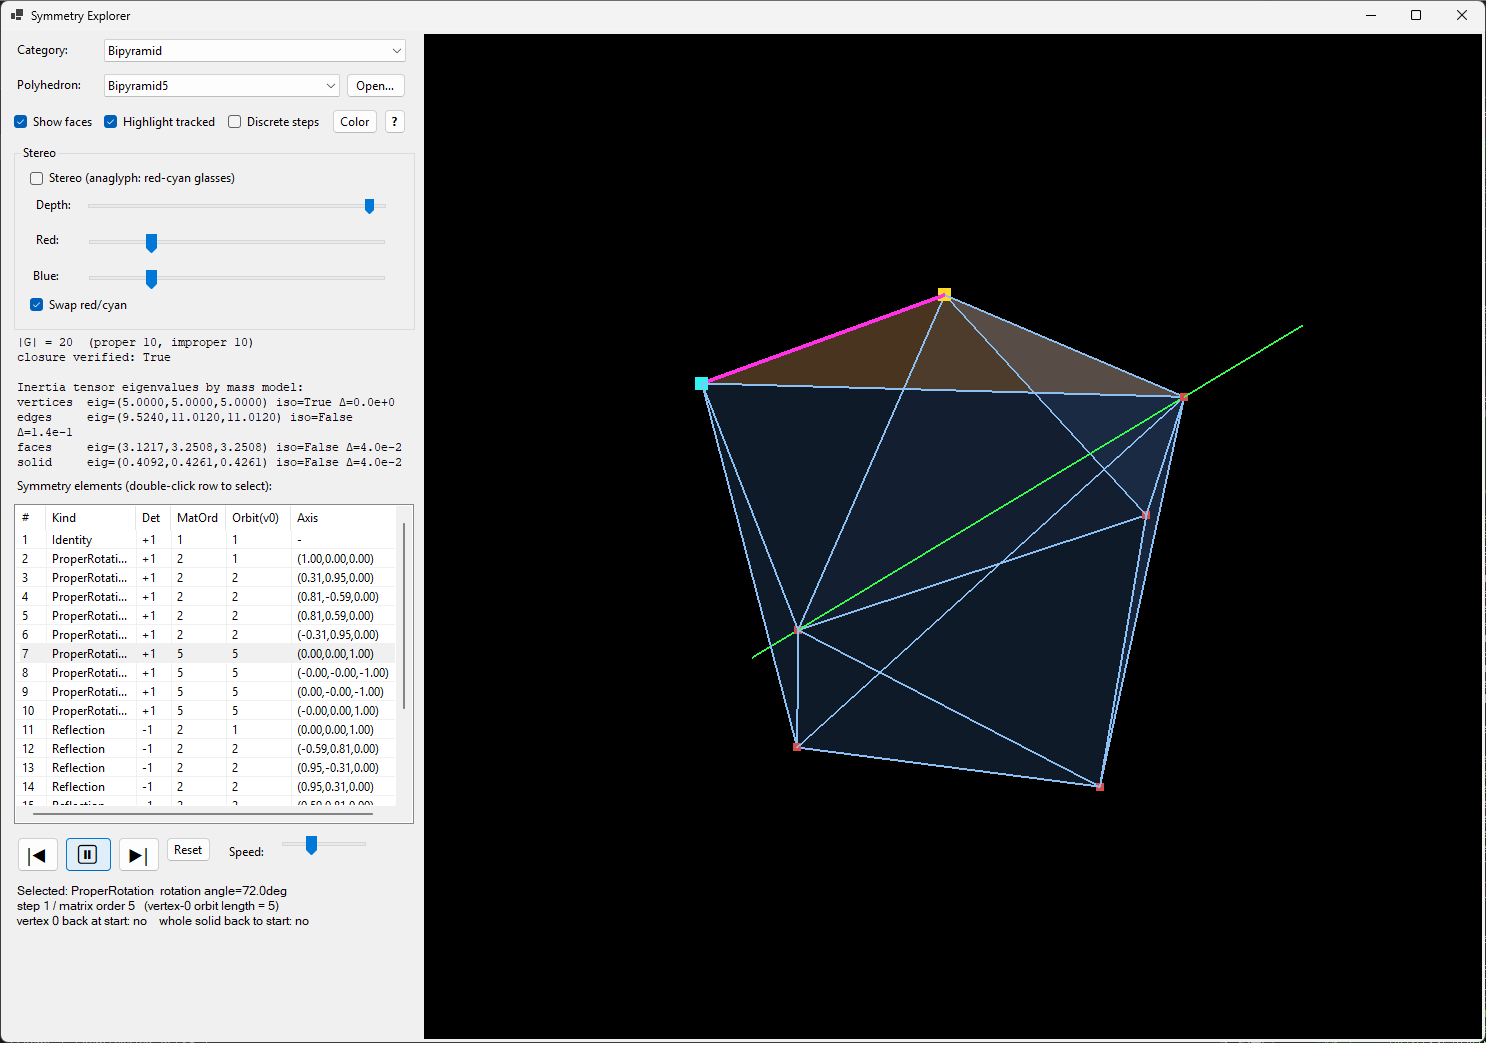
Task: Select row 14 Reflection with axis (0.95,0.31,0.00)
Action: [208, 787]
